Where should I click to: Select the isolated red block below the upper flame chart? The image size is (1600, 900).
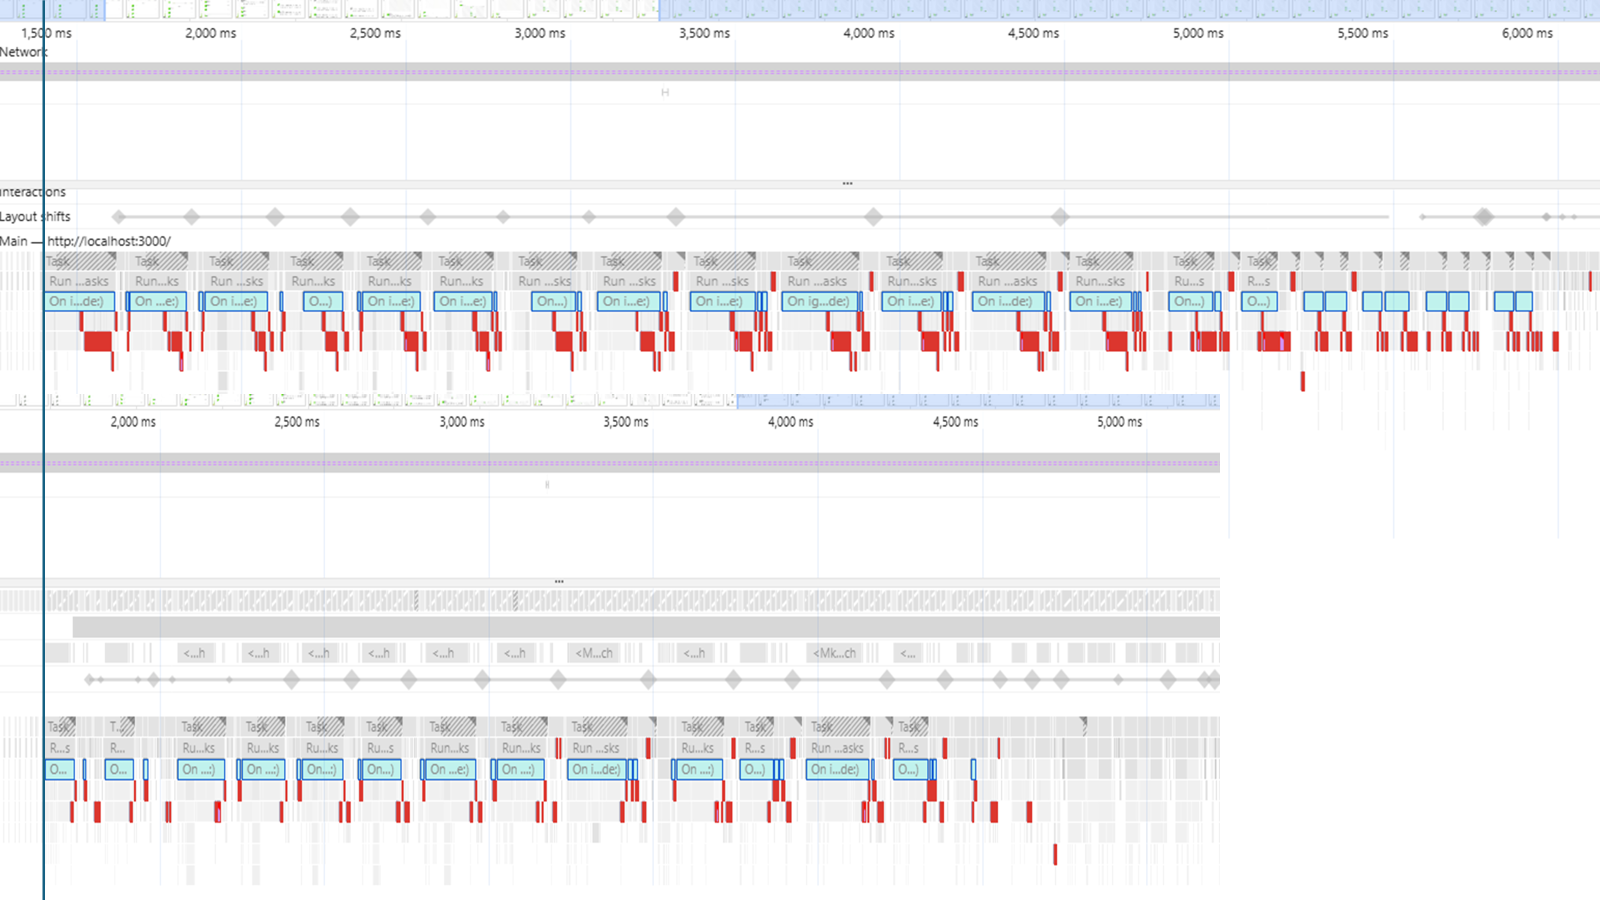(1303, 381)
